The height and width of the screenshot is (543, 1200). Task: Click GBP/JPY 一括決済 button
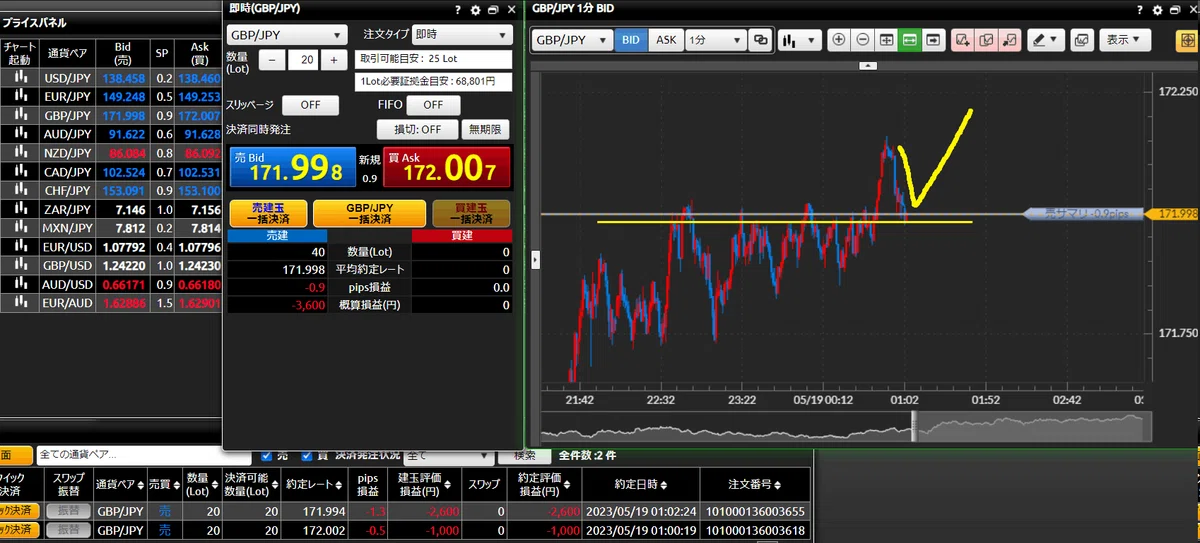pyautogui.click(x=369, y=212)
